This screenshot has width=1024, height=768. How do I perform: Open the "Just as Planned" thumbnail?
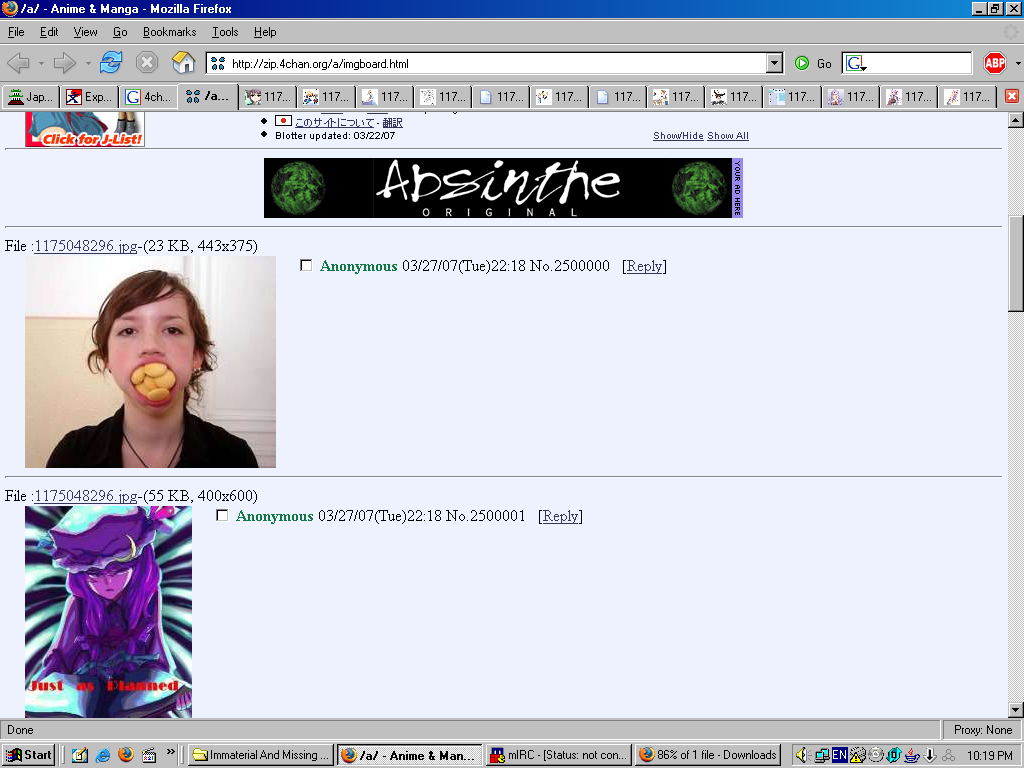click(108, 612)
